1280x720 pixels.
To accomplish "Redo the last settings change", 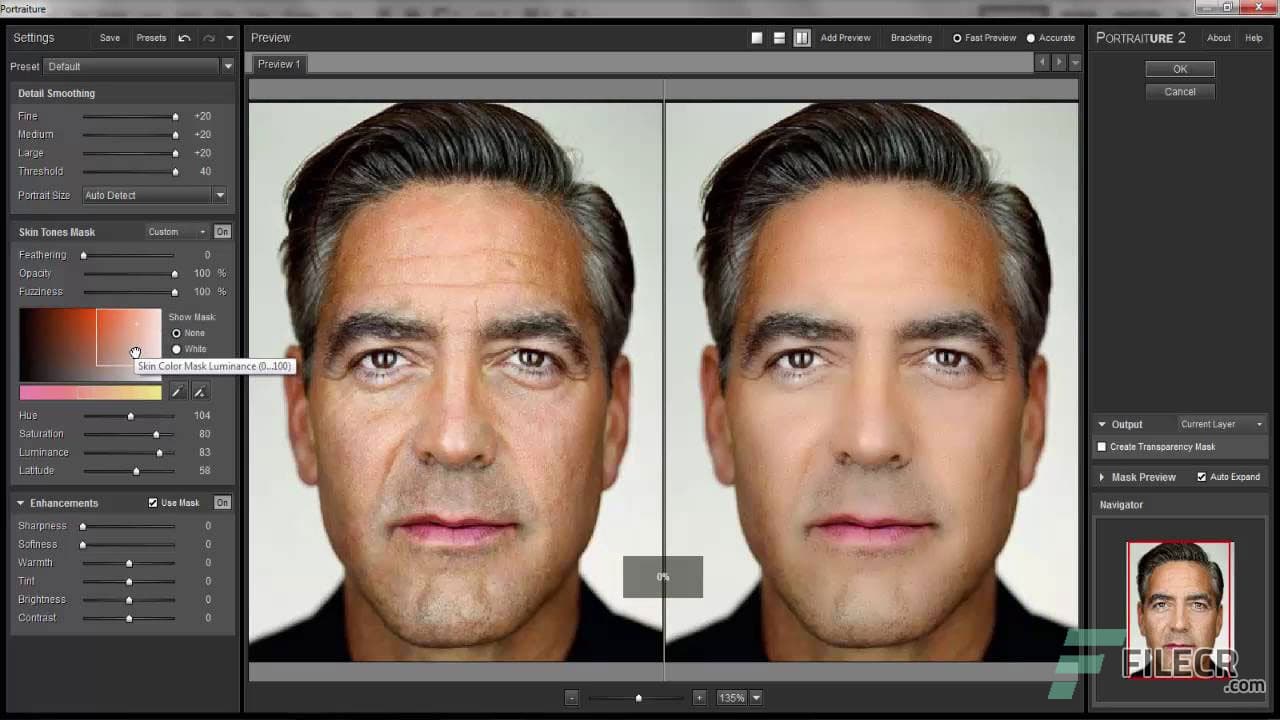I will pyautogui.click(x=209, y=37).
